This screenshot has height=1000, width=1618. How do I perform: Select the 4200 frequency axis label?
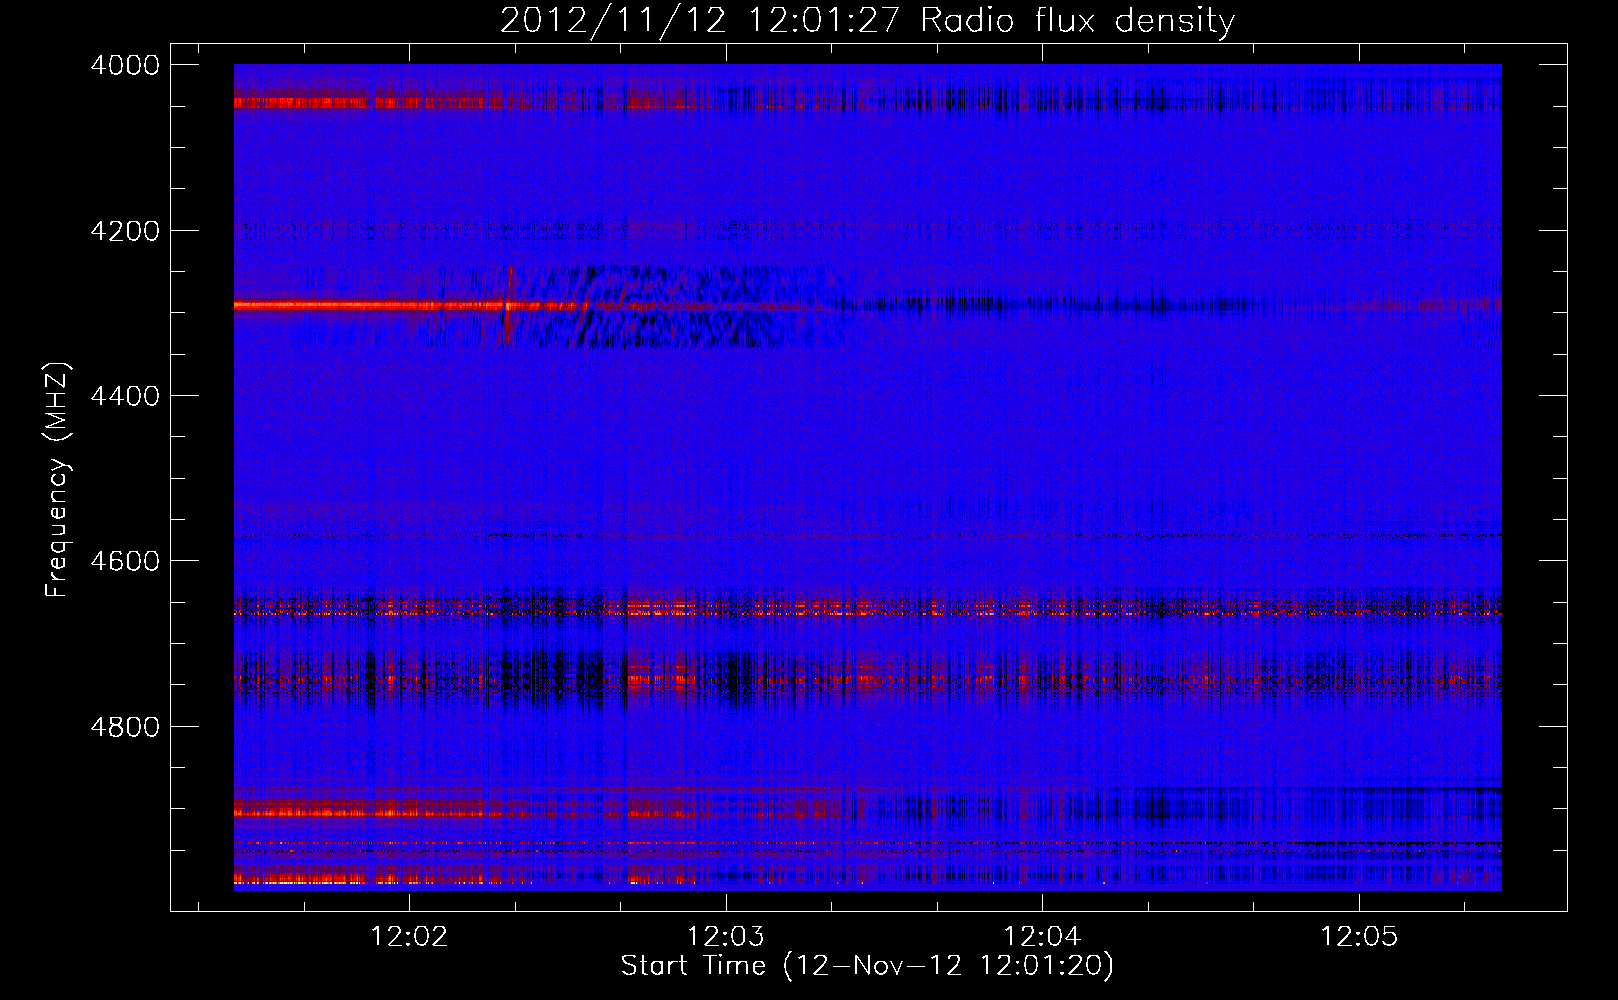pos(125,231)
